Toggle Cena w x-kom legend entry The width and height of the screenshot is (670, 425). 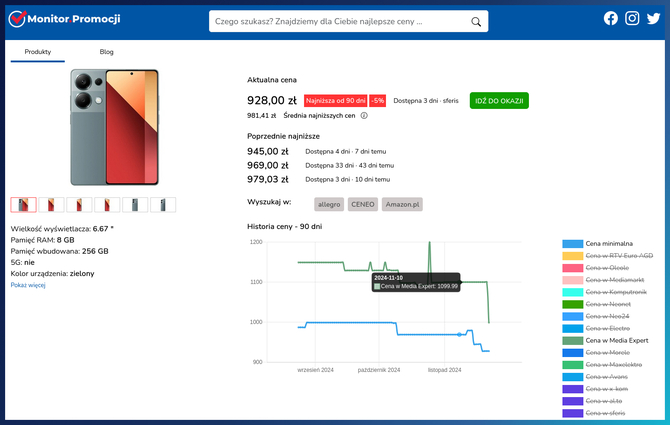(595, 389)
